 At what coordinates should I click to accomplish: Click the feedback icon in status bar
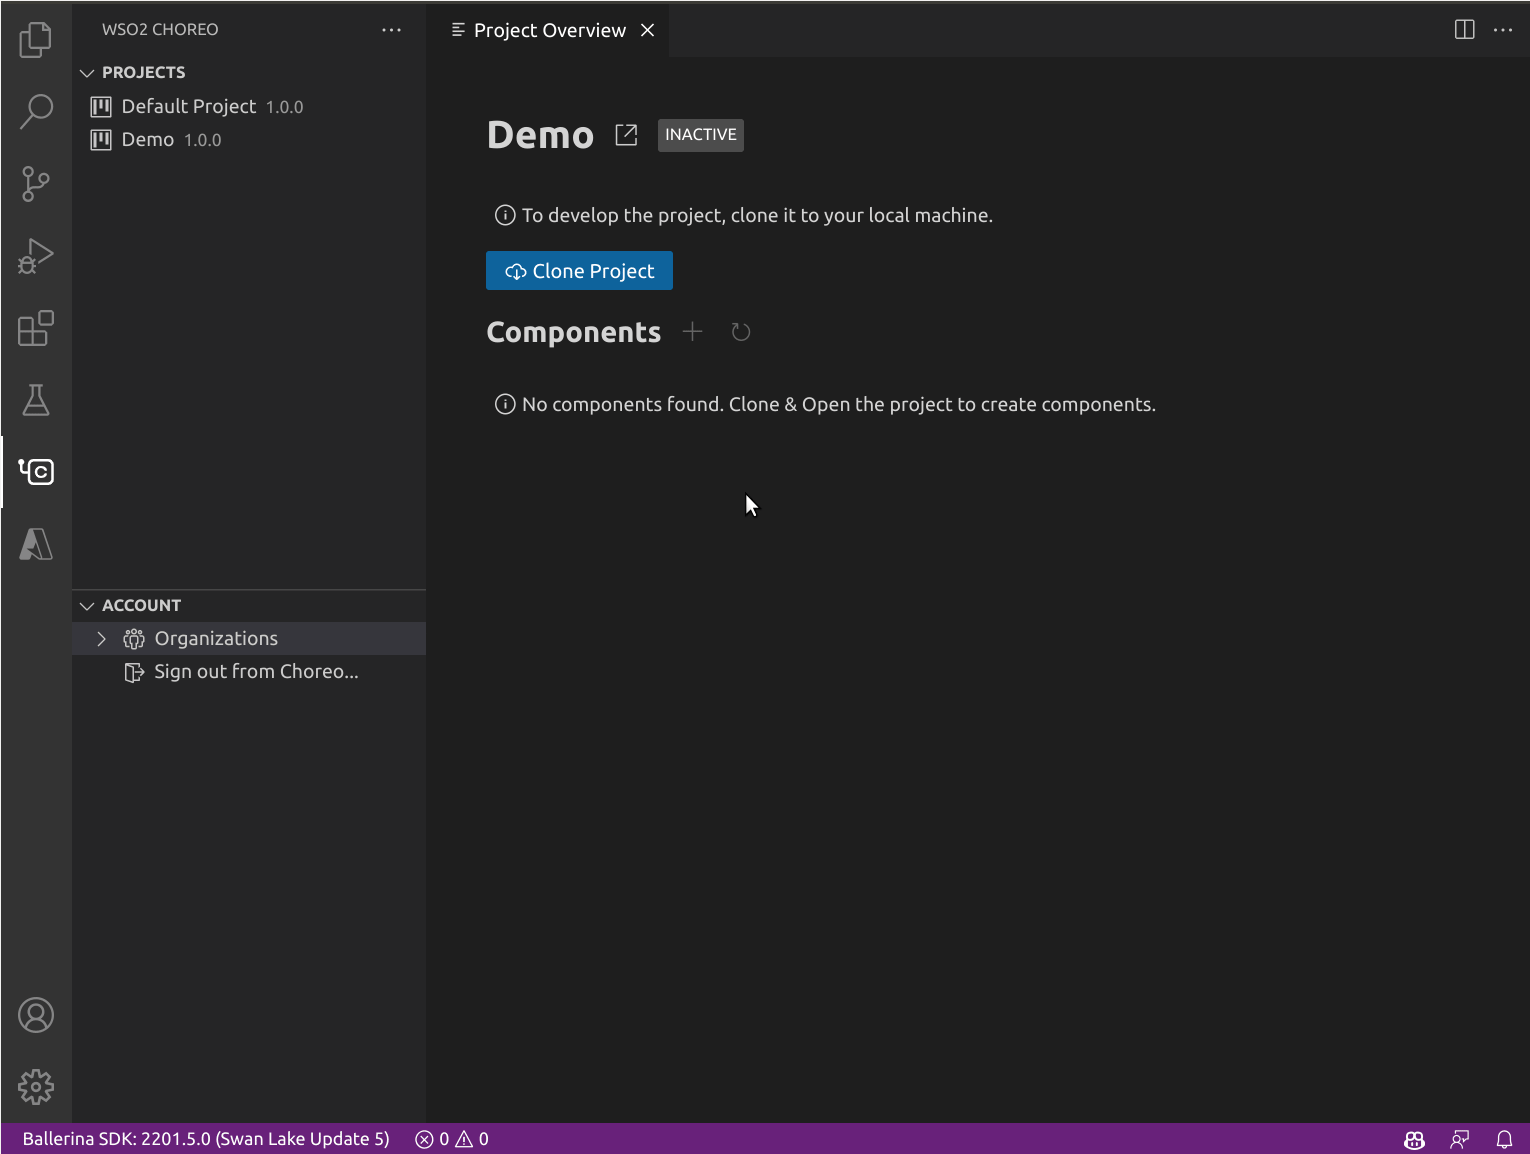(x=1460, y=1139)
